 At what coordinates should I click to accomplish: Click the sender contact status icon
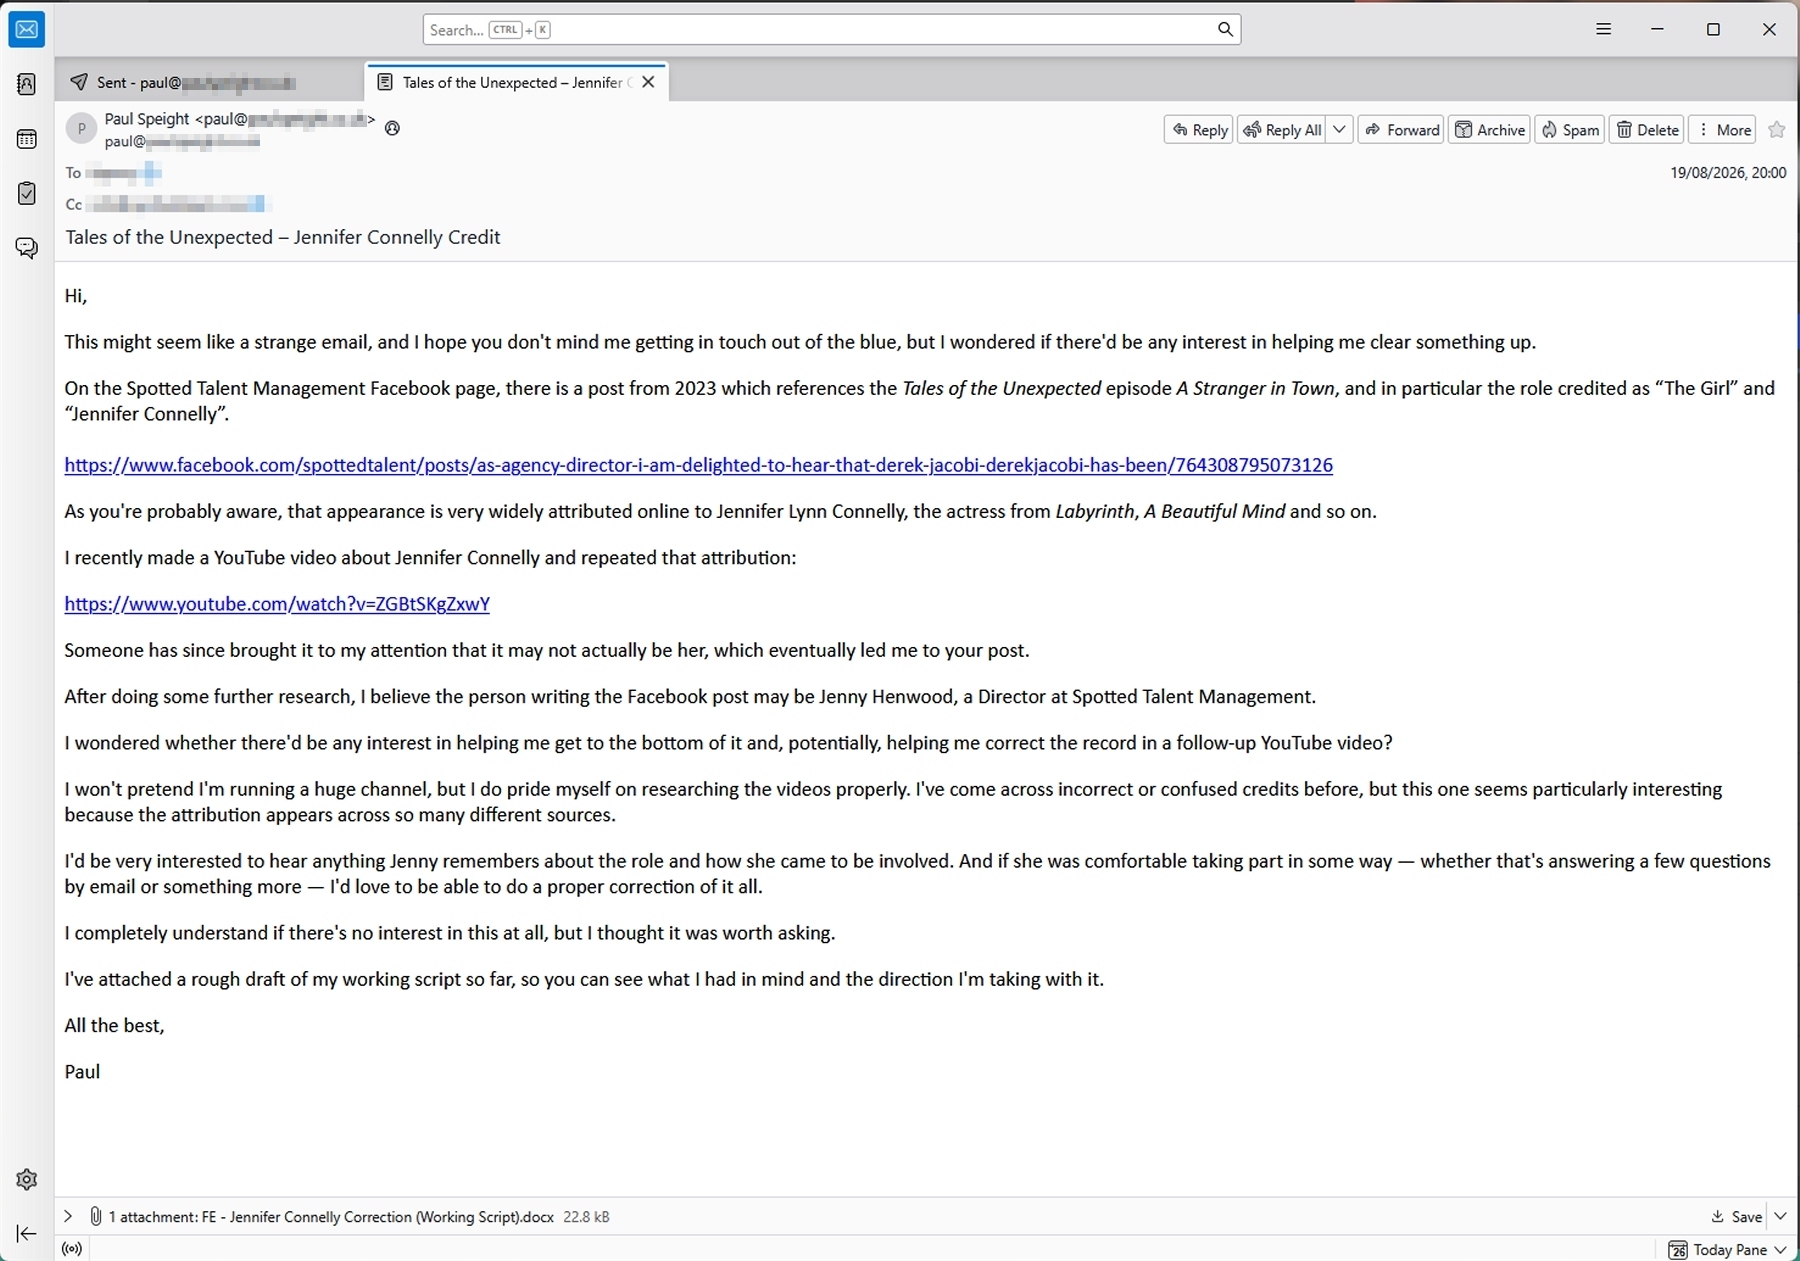point(393,128)
